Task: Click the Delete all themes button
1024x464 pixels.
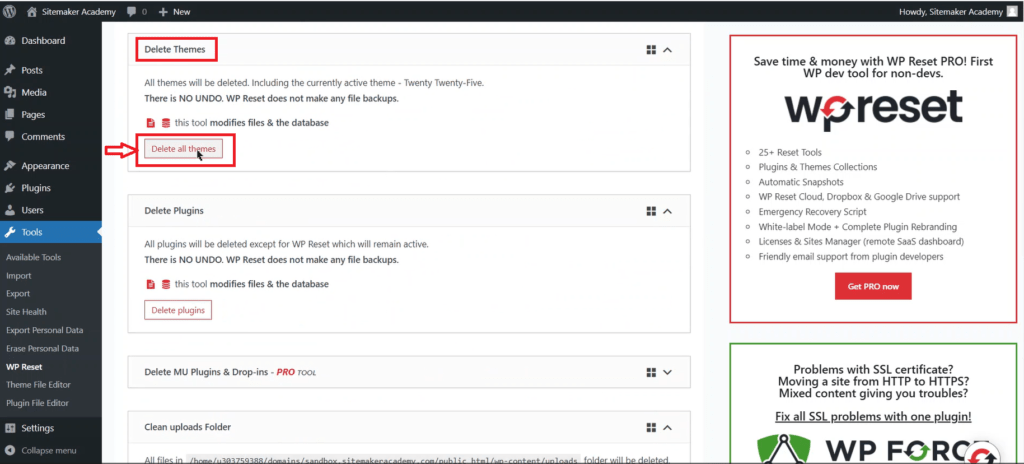Action: click(184, 149)
